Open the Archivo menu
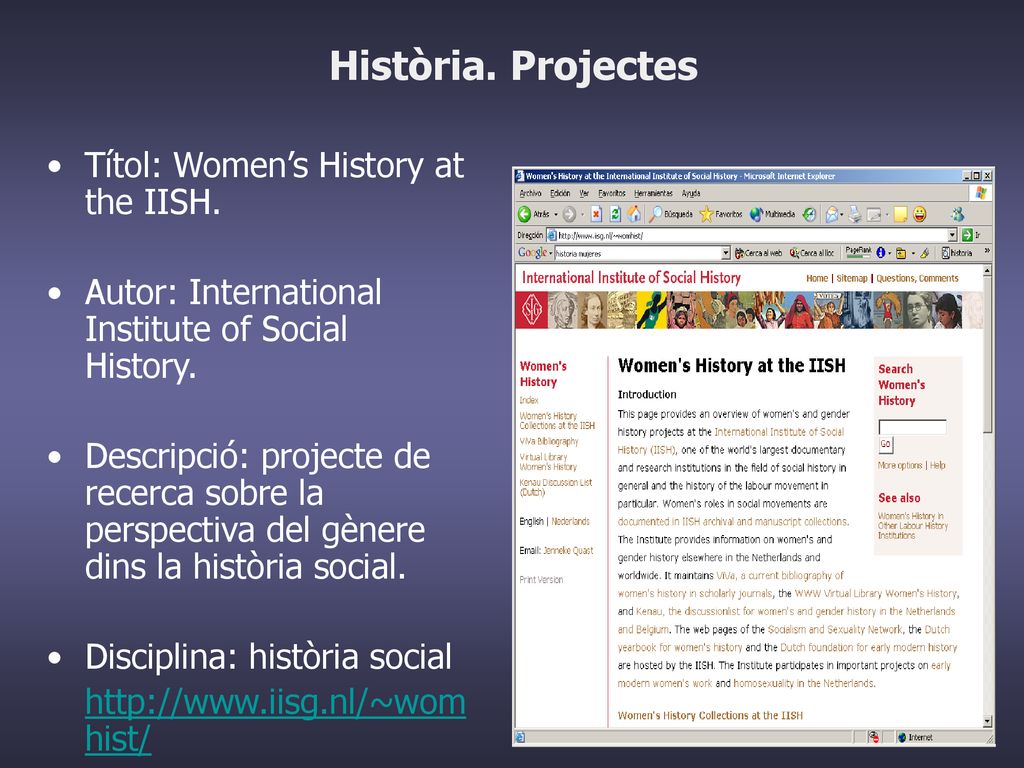 tap(531, 193)
